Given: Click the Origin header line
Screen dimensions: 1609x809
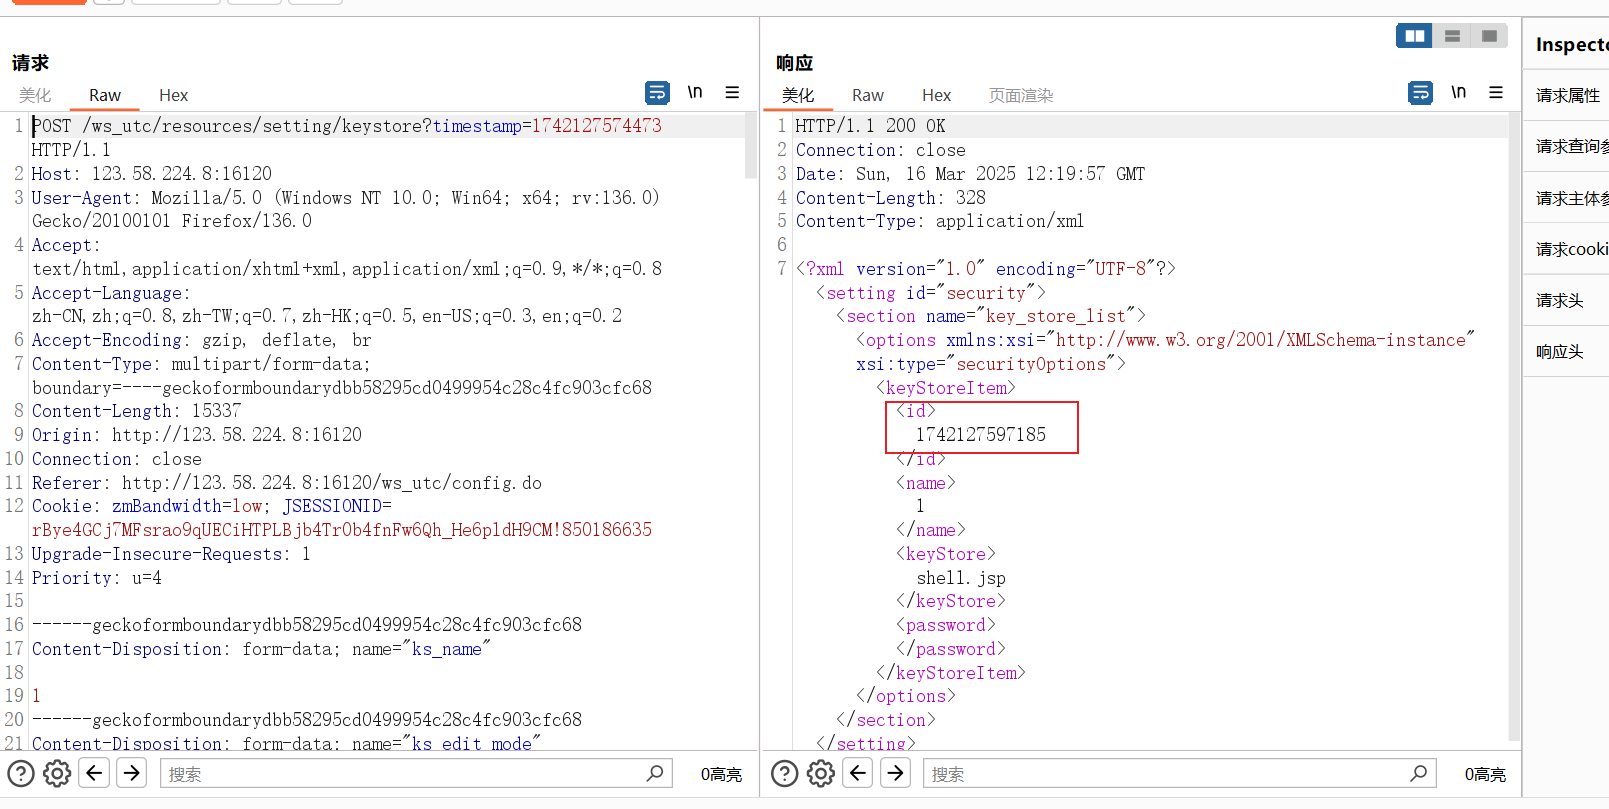Looking at the screenshot, I should tap(197, 435).
